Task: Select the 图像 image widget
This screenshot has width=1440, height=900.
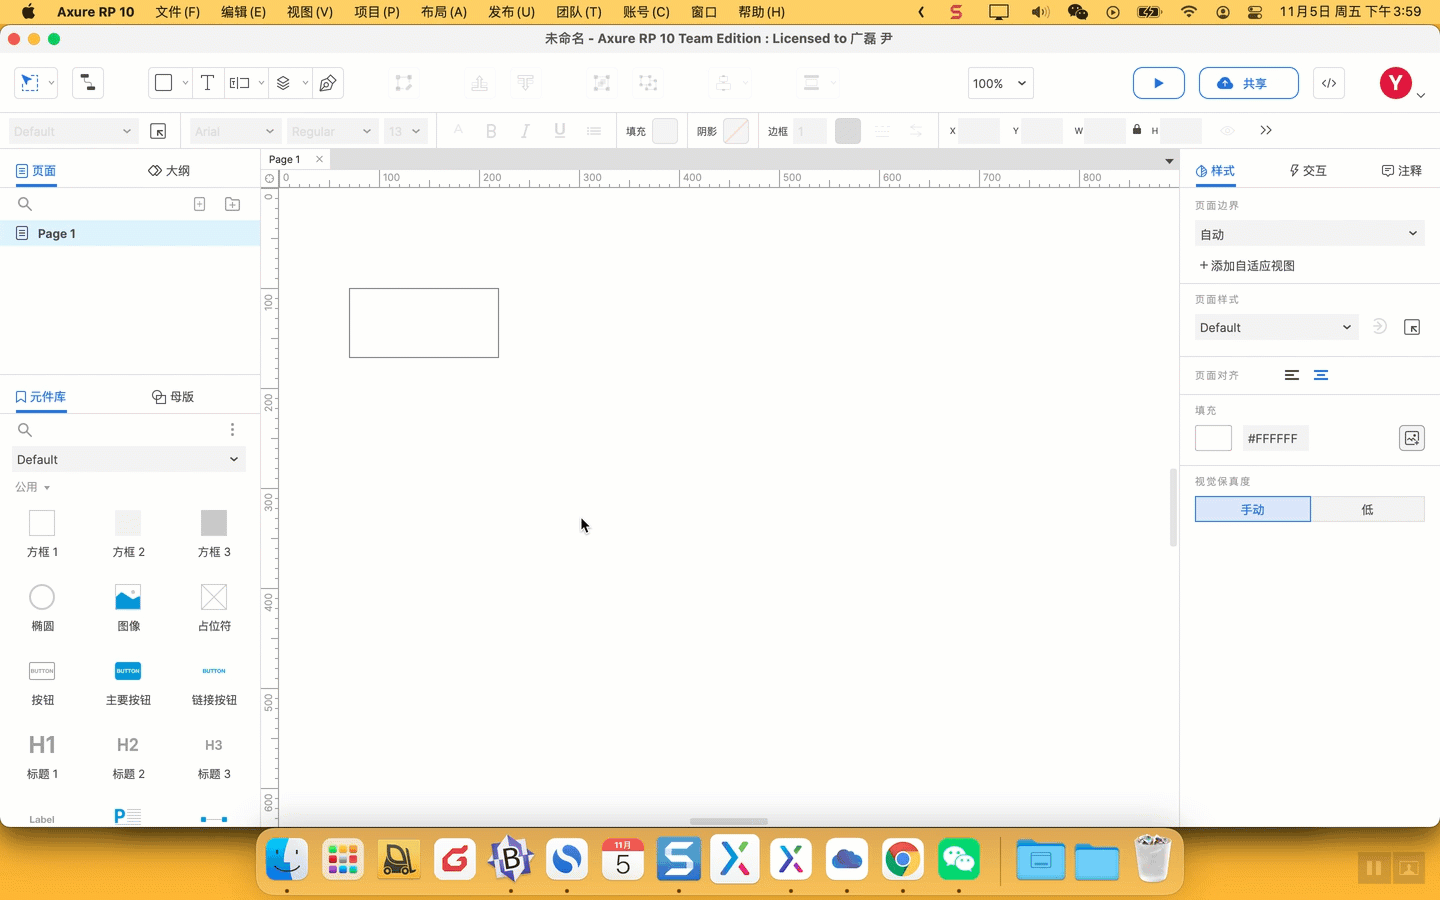Action: (x=128, y=607)
